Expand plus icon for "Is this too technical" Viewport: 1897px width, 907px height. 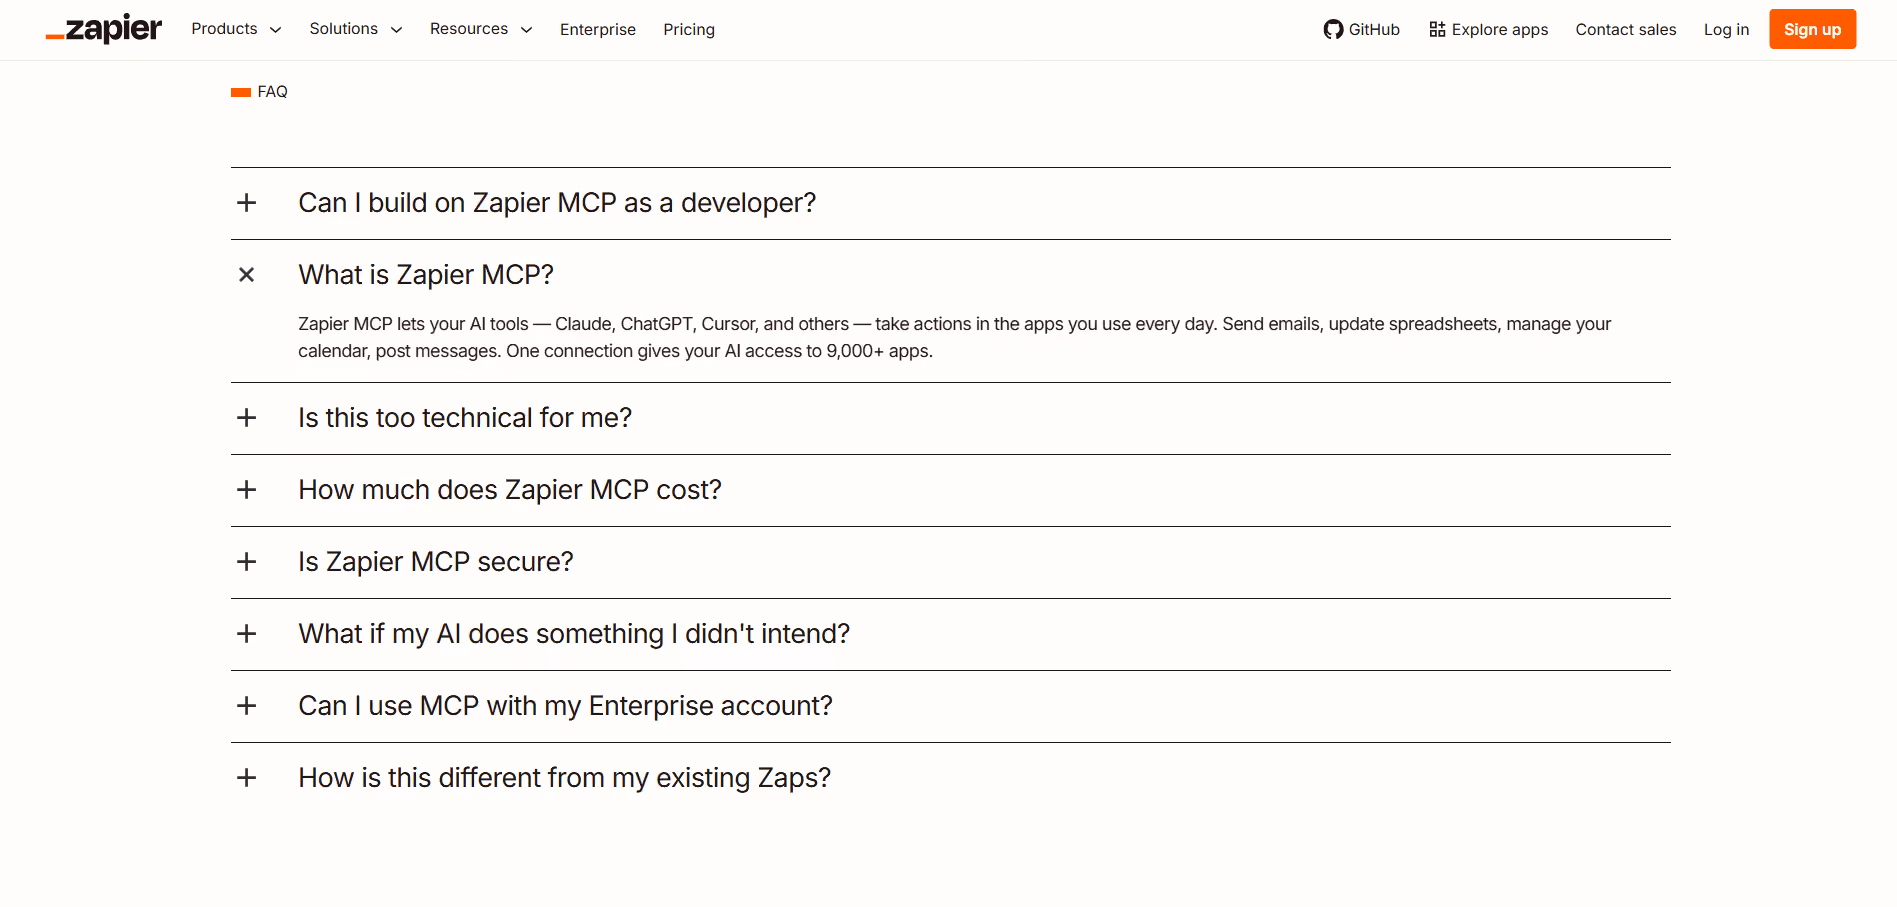[x=247, y=418]
